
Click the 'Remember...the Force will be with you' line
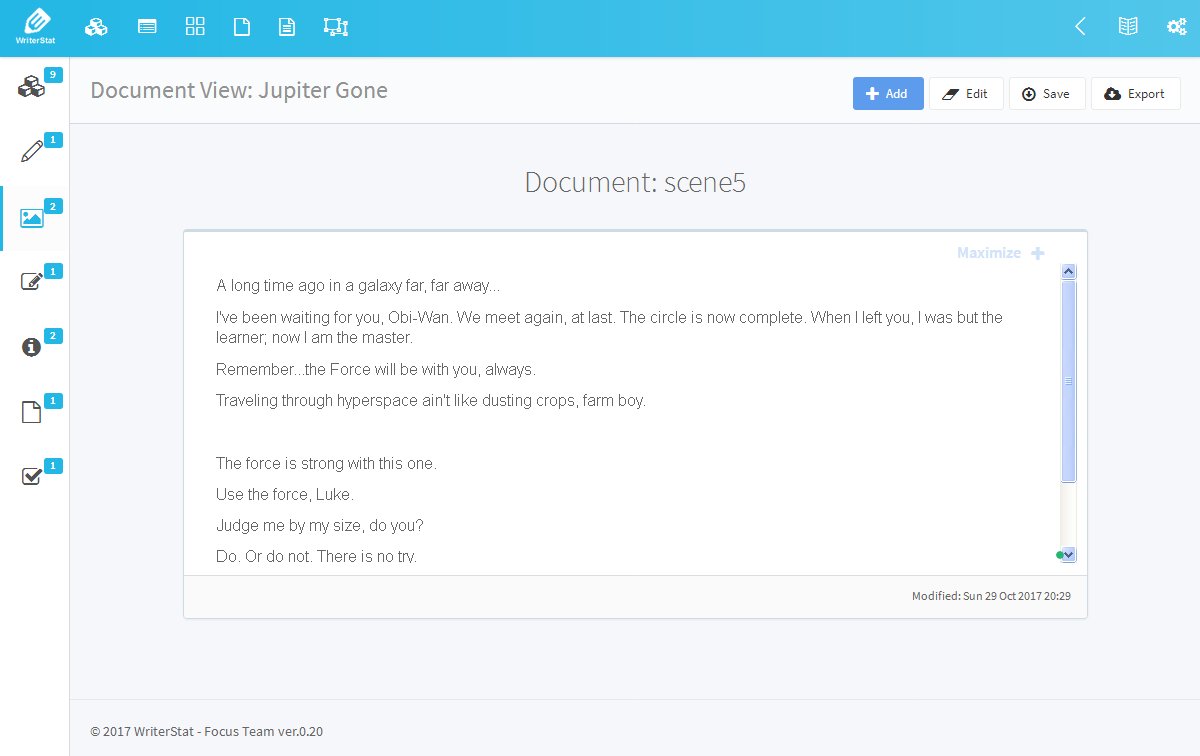point(376,370)
